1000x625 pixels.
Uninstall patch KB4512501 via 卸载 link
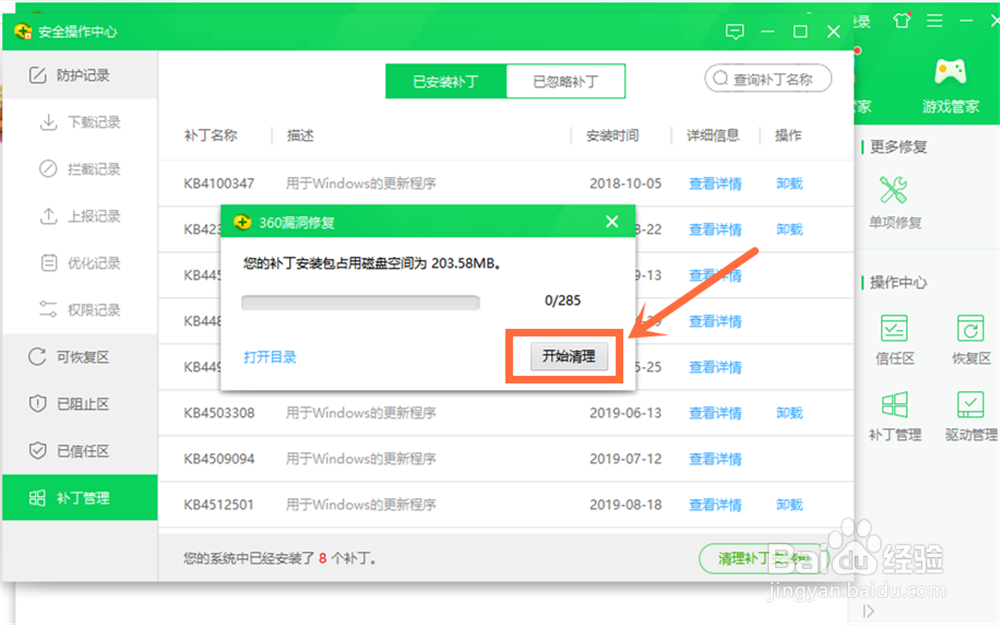[x=789, y=504]
